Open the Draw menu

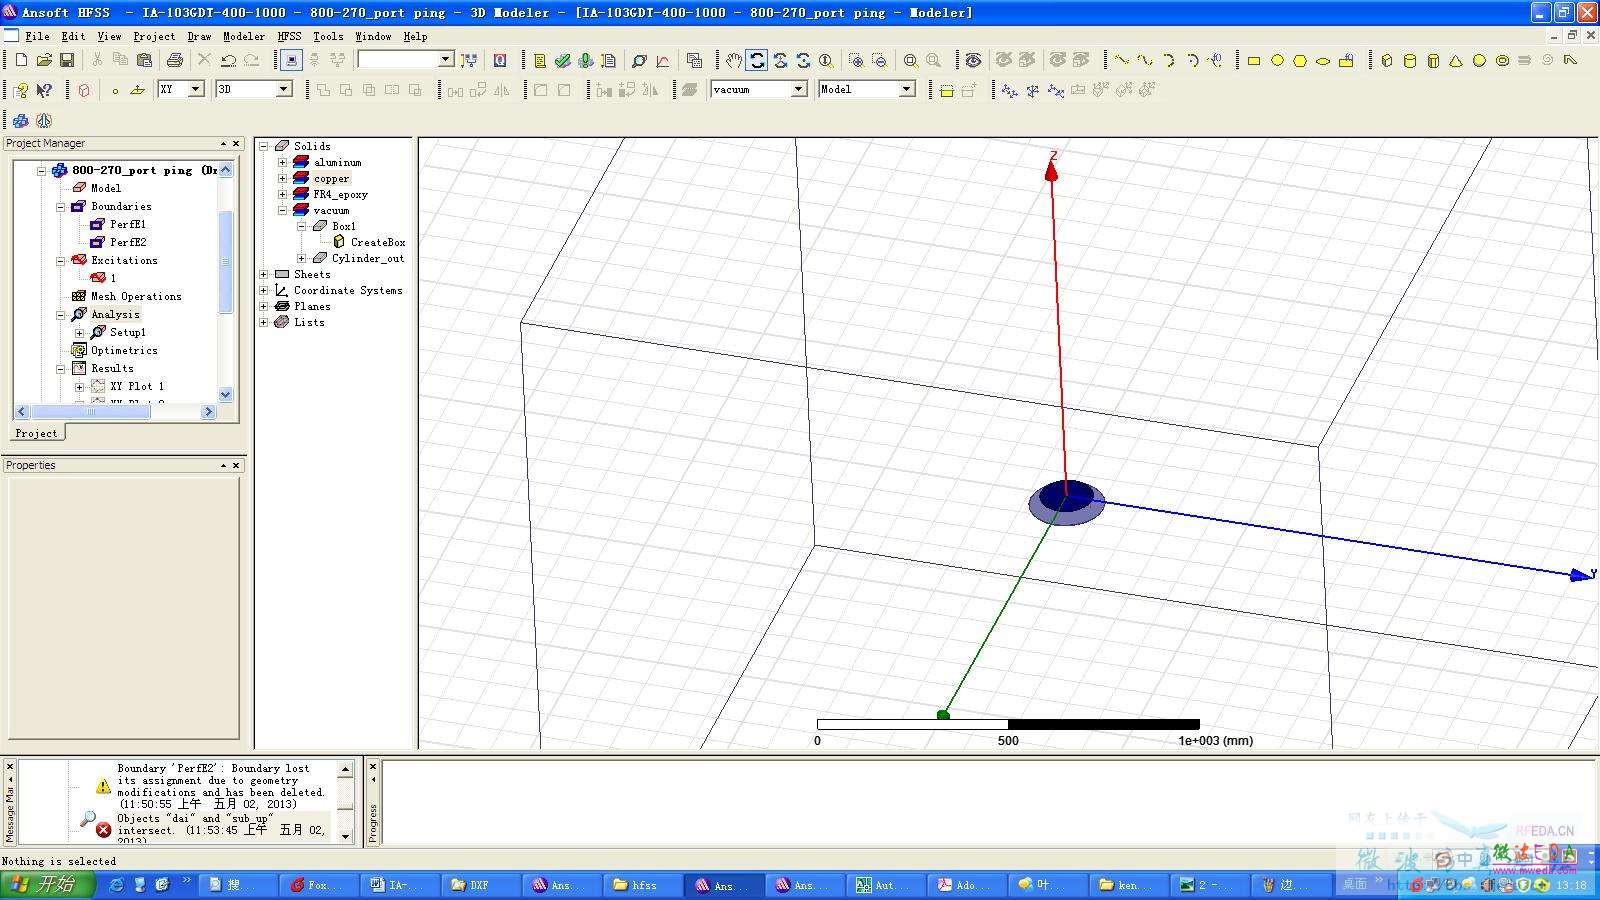coord(199,36)
